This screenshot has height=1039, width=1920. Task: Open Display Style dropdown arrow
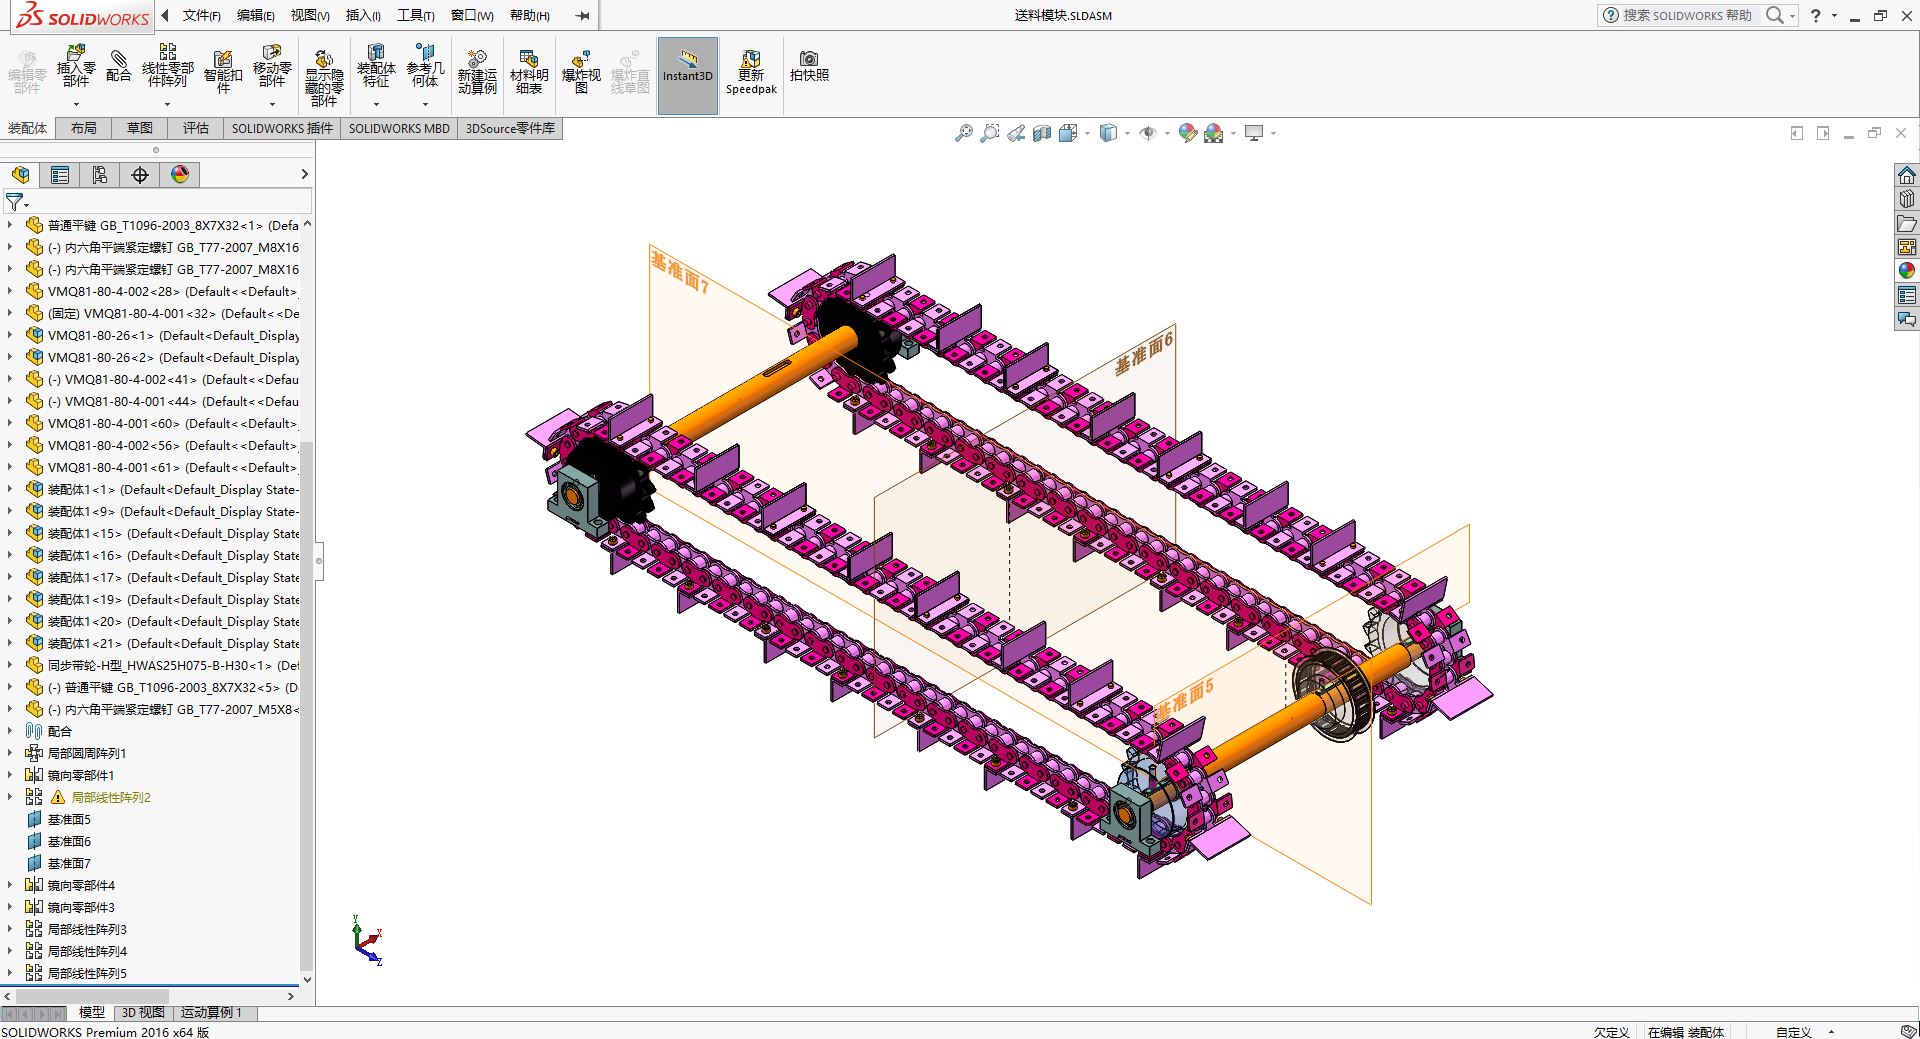point(1127,133)
